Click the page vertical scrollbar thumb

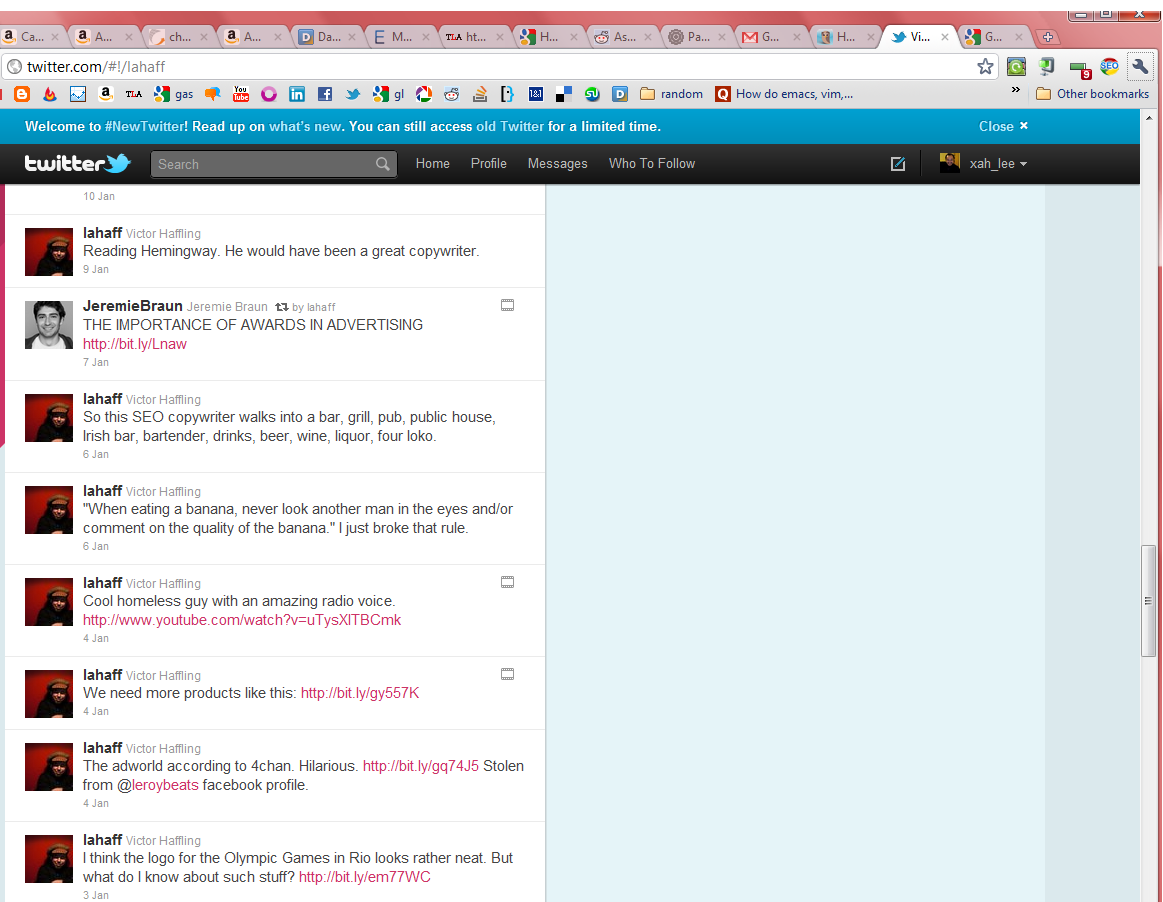(x=1148, y=601)
